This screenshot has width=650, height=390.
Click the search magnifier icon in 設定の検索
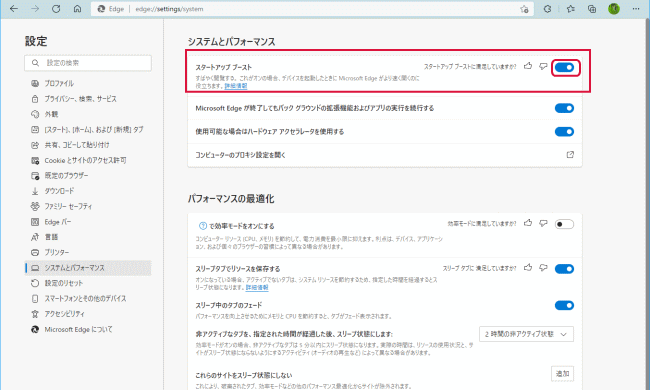click(35, 63)
